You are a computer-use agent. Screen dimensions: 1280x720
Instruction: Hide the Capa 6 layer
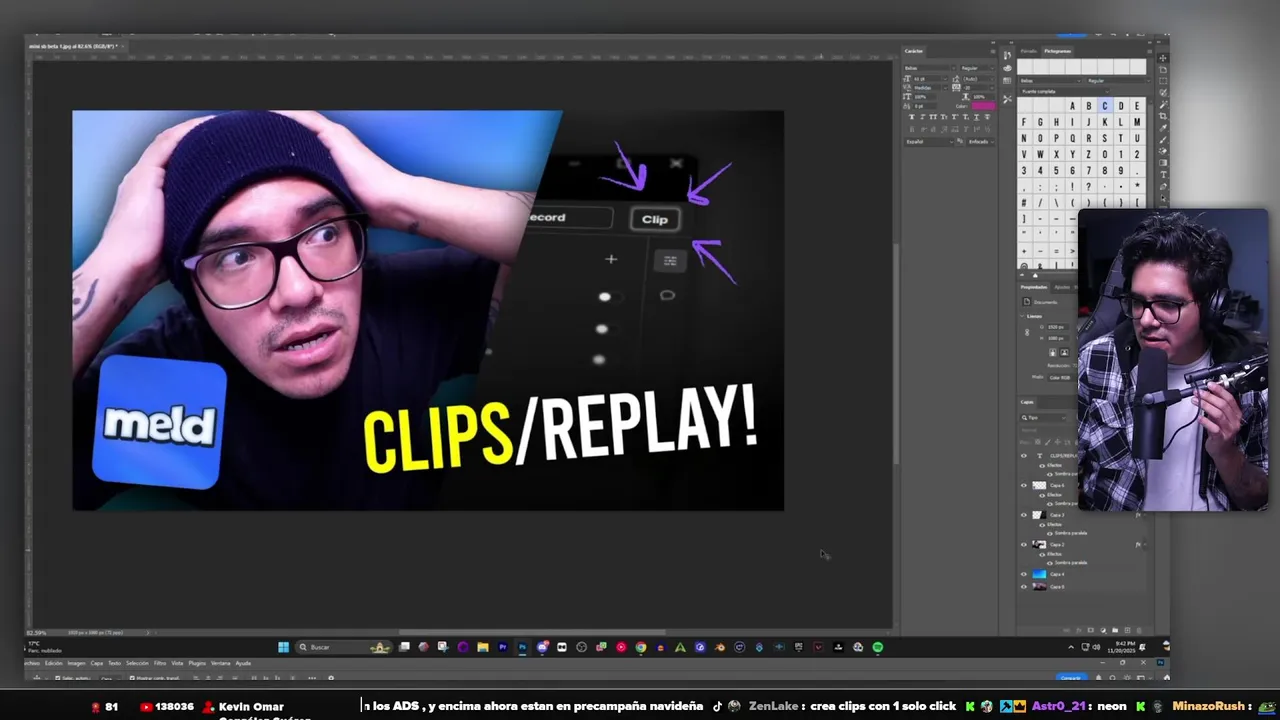point(1023,485)
